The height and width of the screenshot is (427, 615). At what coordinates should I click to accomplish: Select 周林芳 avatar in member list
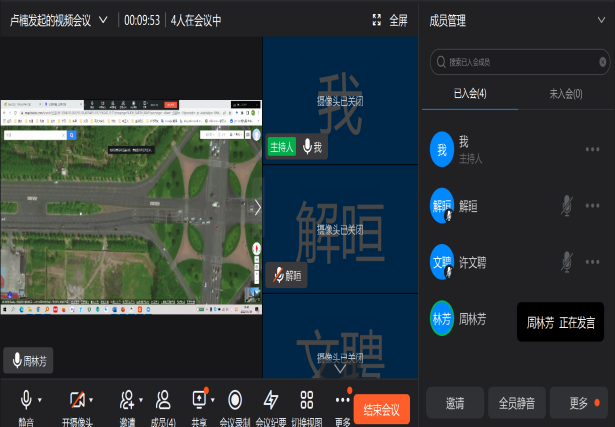pyautogui.click(x=442, y=318)
